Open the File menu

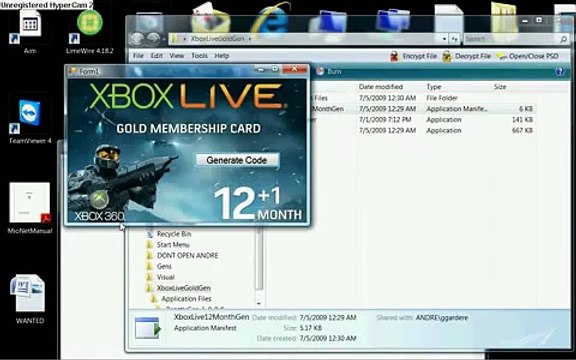pyautogui.click(x=138, y=56)
